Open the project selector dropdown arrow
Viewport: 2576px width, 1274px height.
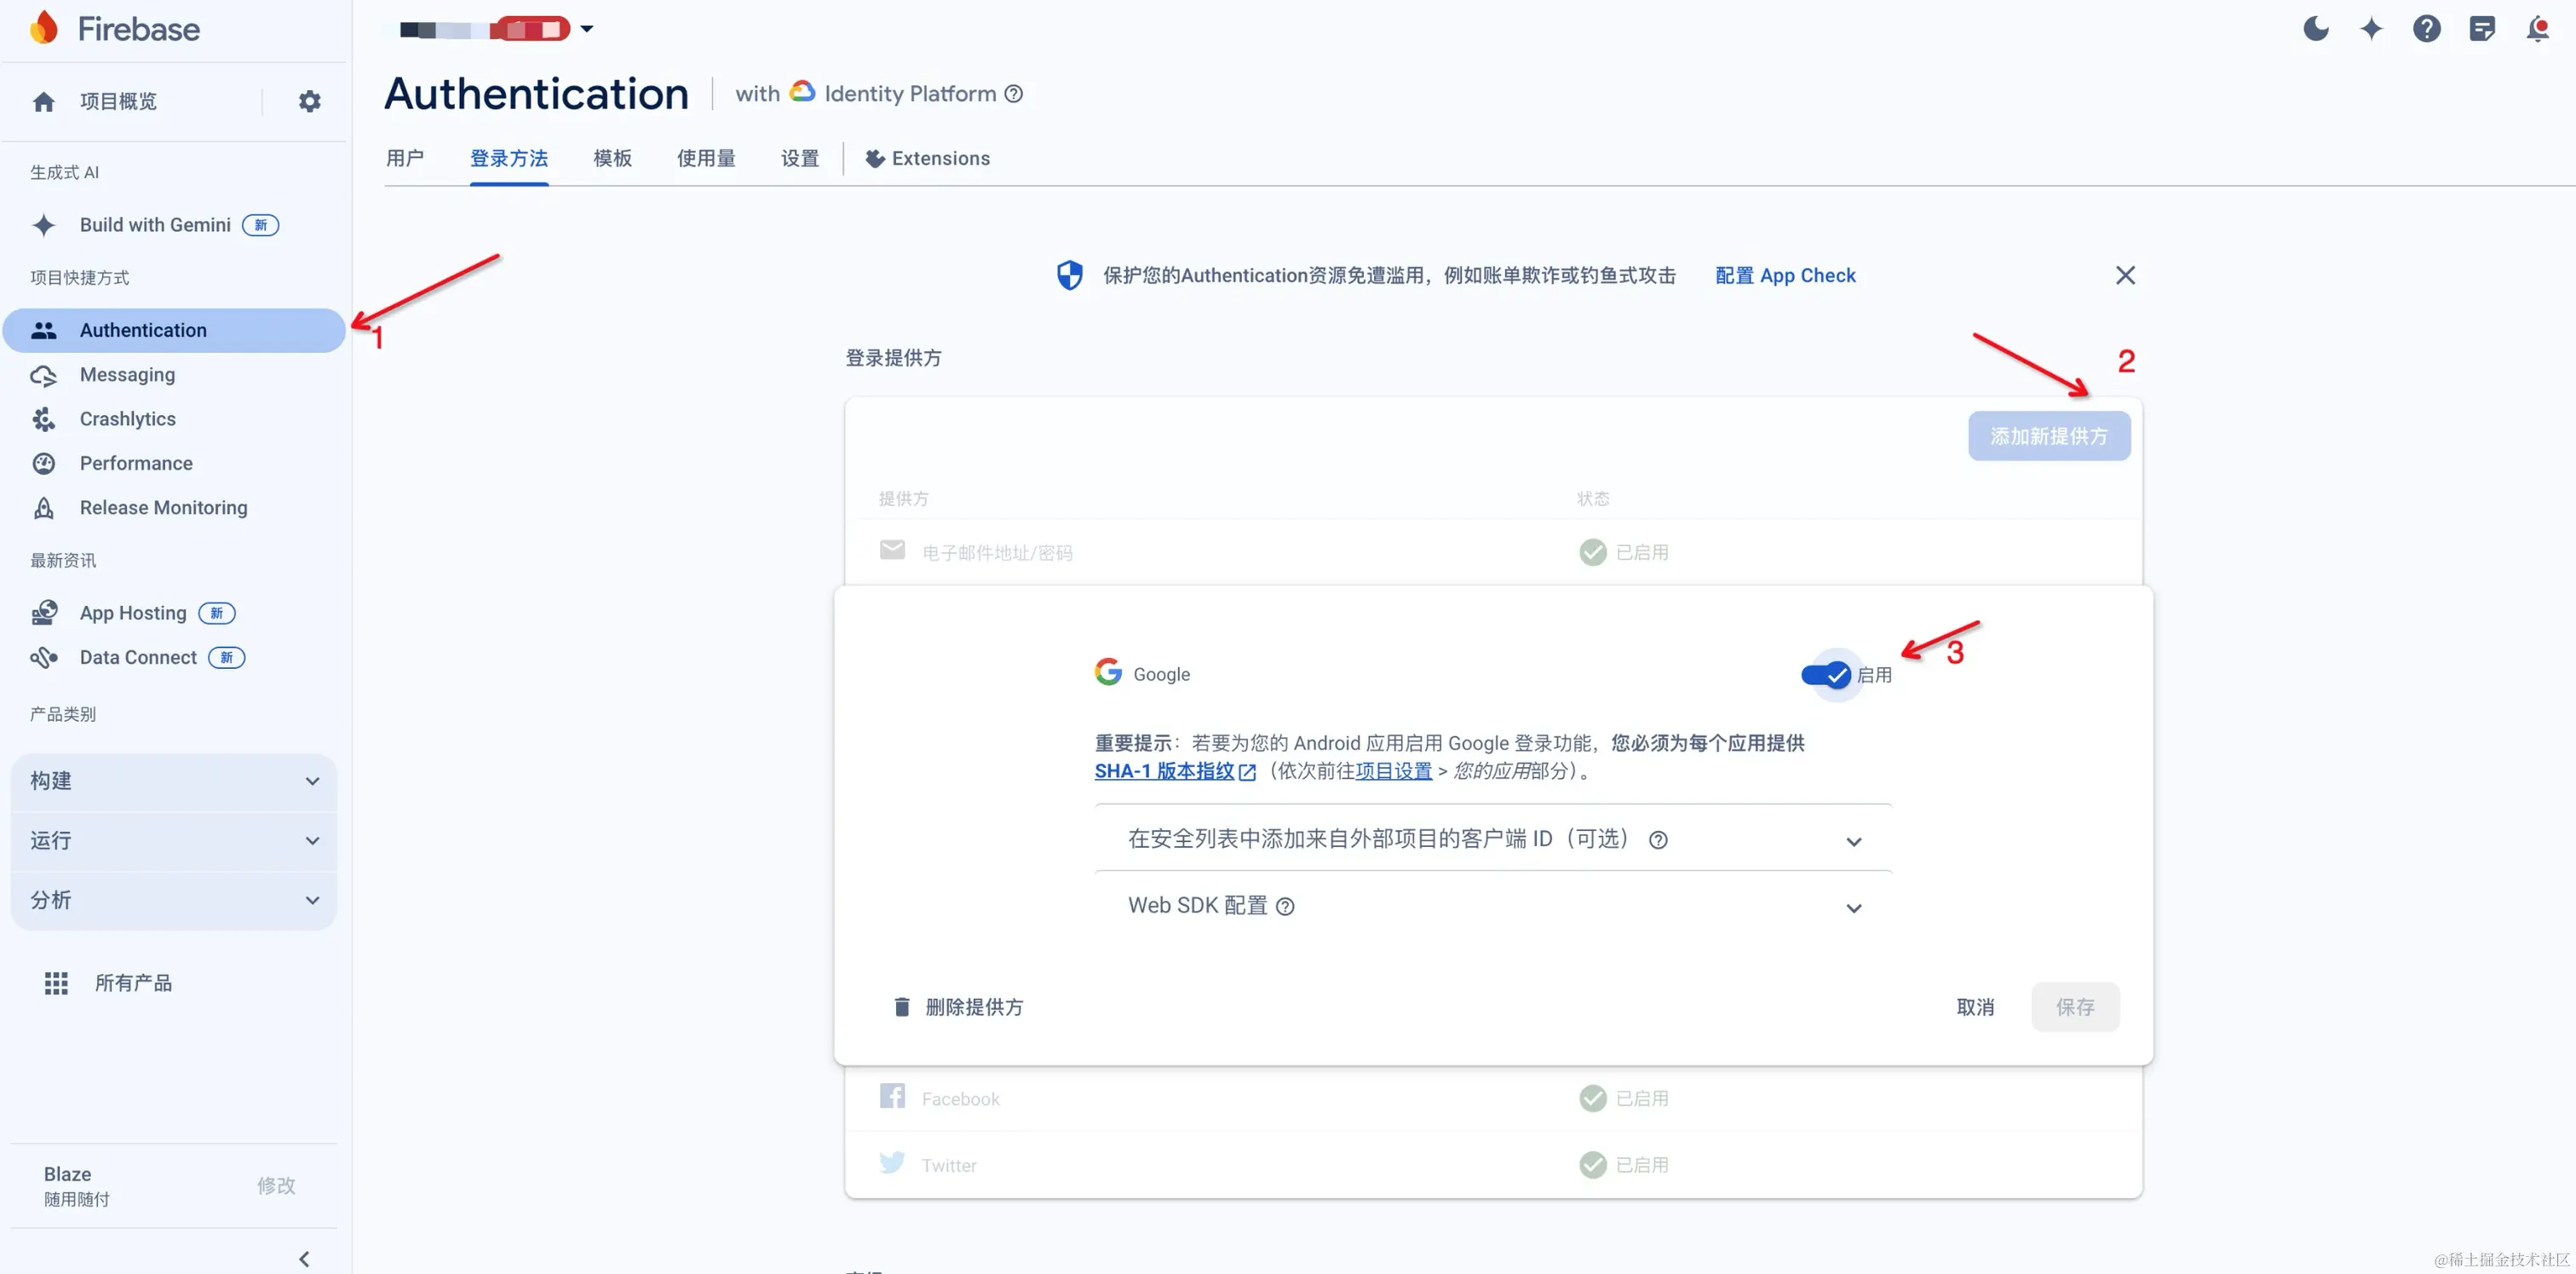click(587, 29)
